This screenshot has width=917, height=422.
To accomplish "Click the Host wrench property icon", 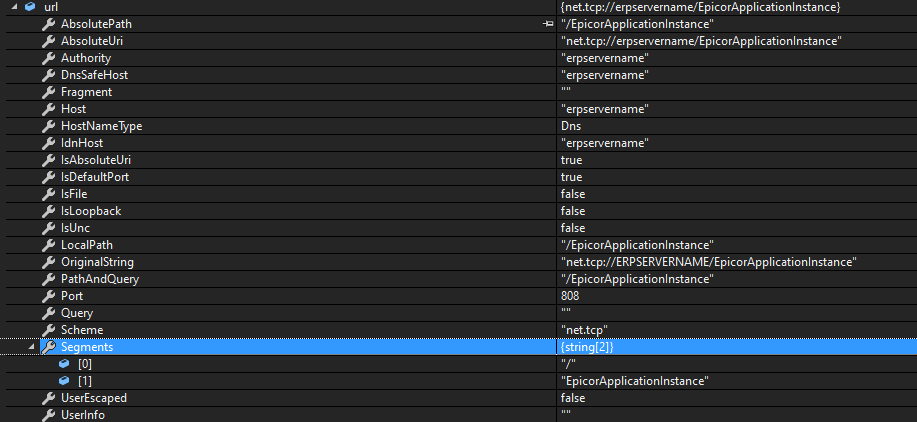I will (x=49, y=109).
